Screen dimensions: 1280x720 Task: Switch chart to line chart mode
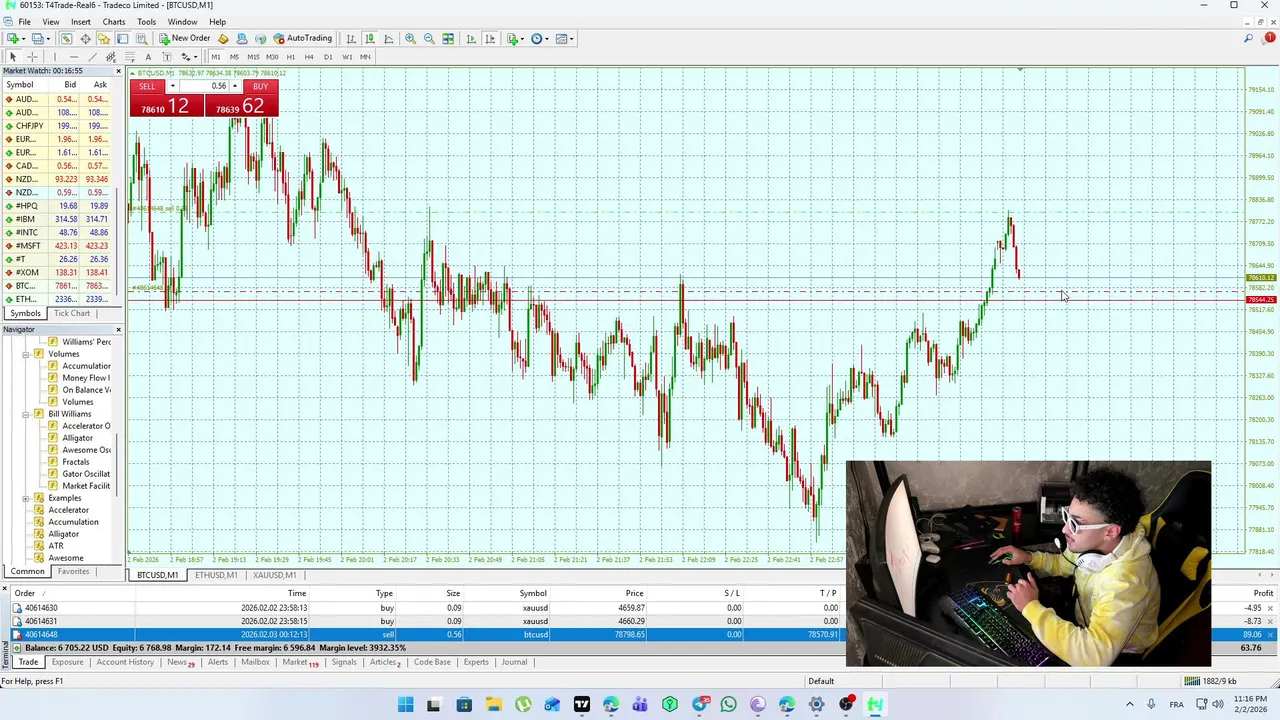pos(388,38)
